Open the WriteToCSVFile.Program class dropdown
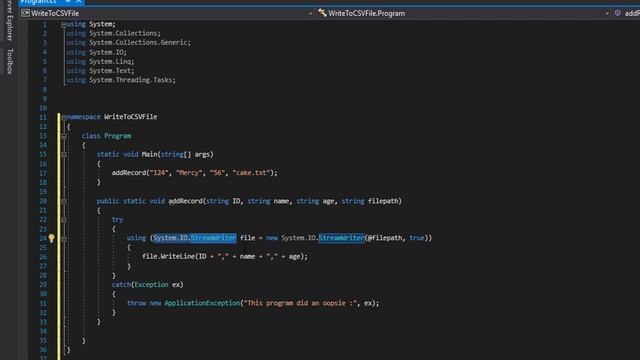This screenshot has width=640, height=360. [x=607, y=13]
